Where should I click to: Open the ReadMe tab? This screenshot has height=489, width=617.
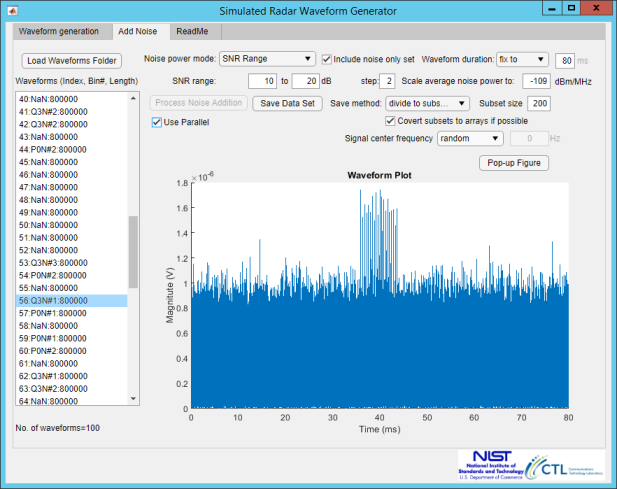(x=192, y=31)
